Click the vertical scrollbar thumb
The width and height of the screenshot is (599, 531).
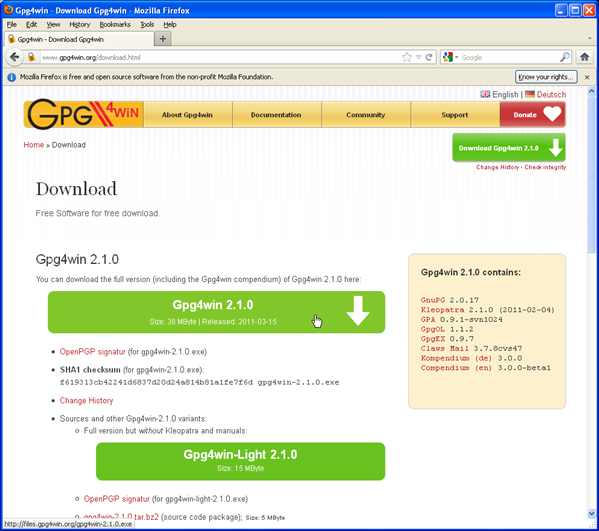click(591, 174)
